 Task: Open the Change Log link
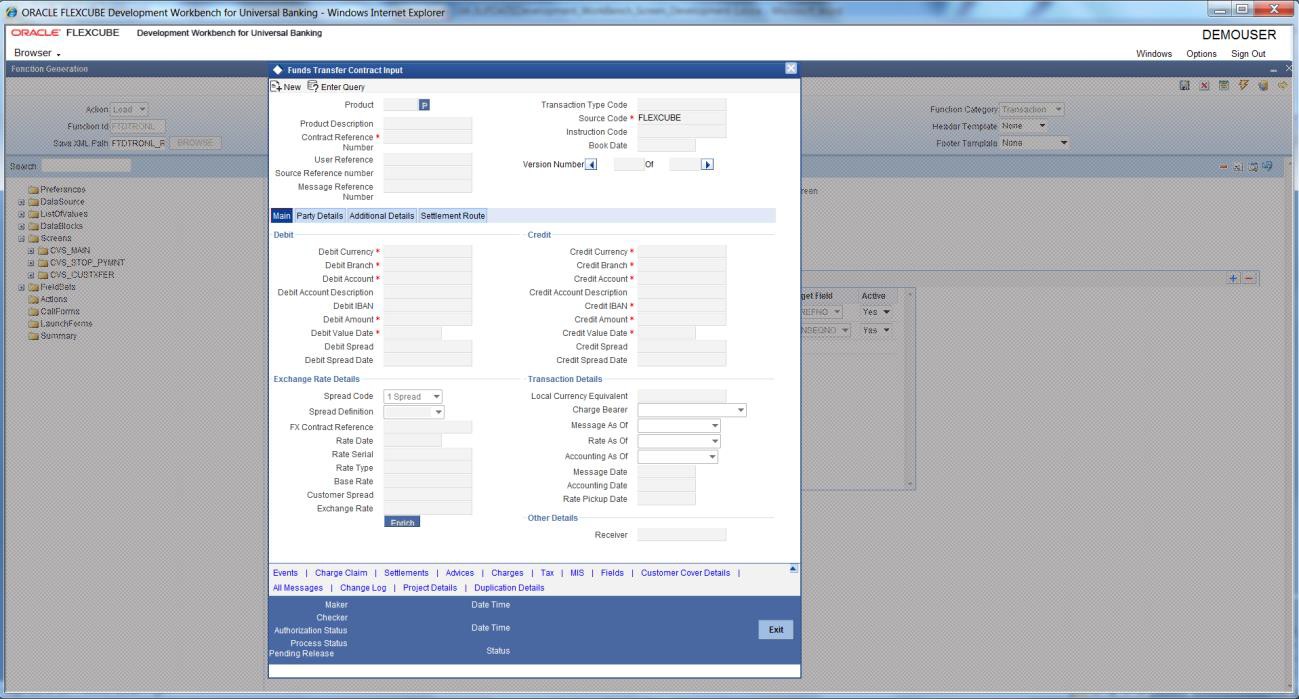point(363,588)
